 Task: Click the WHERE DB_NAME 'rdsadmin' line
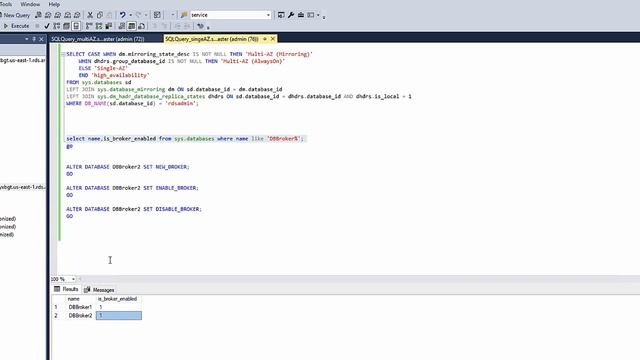[x=132, y=104]
